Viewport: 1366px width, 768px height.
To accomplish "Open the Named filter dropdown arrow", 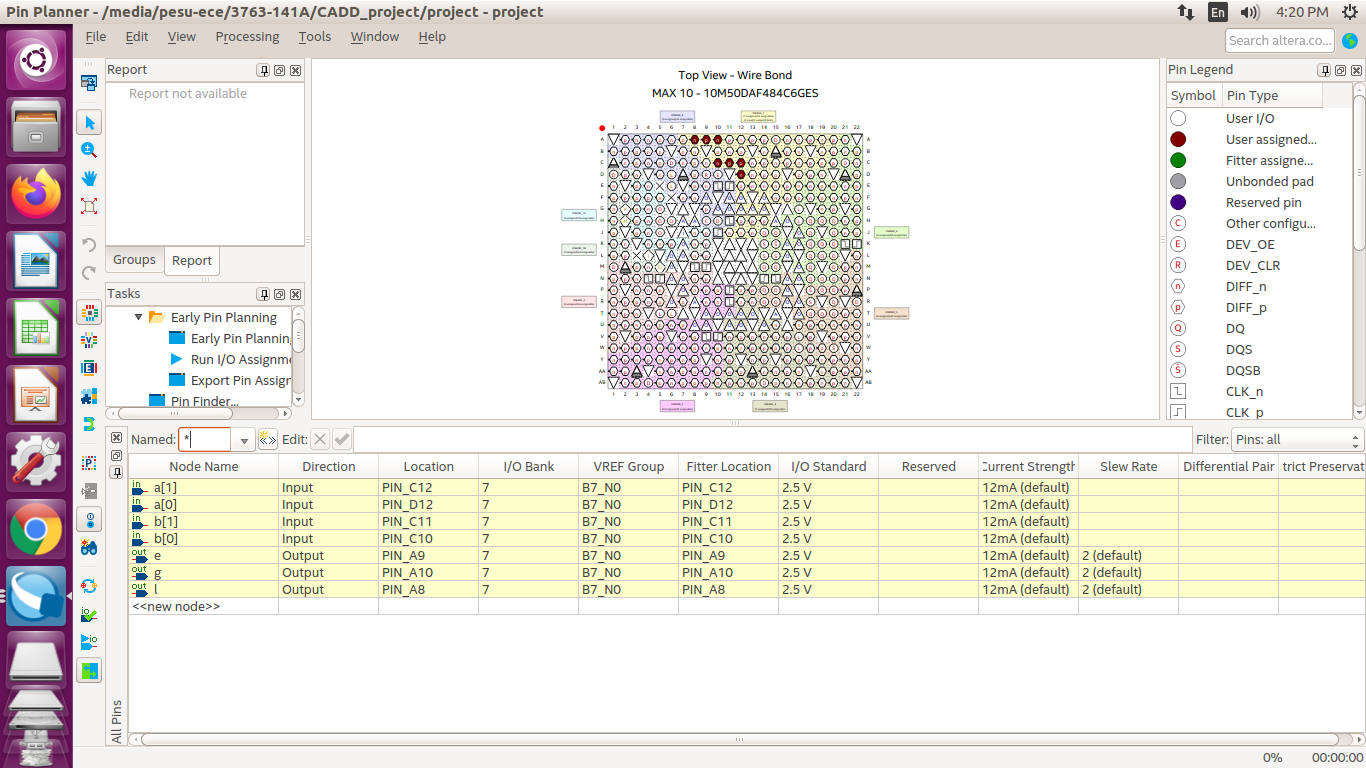I will click(243, 440).
